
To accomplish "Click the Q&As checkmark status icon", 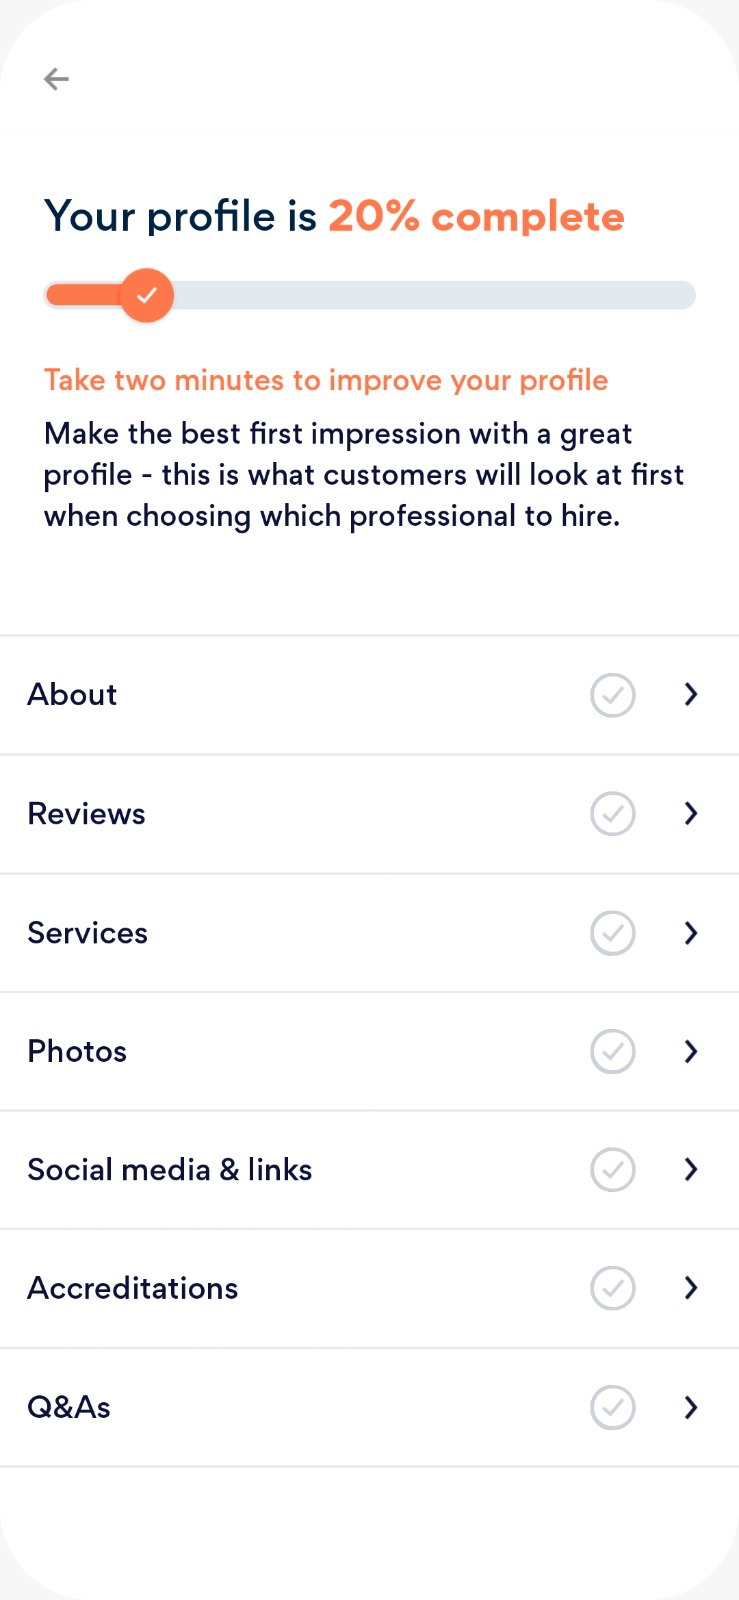I will click(x=613, y=1407).
